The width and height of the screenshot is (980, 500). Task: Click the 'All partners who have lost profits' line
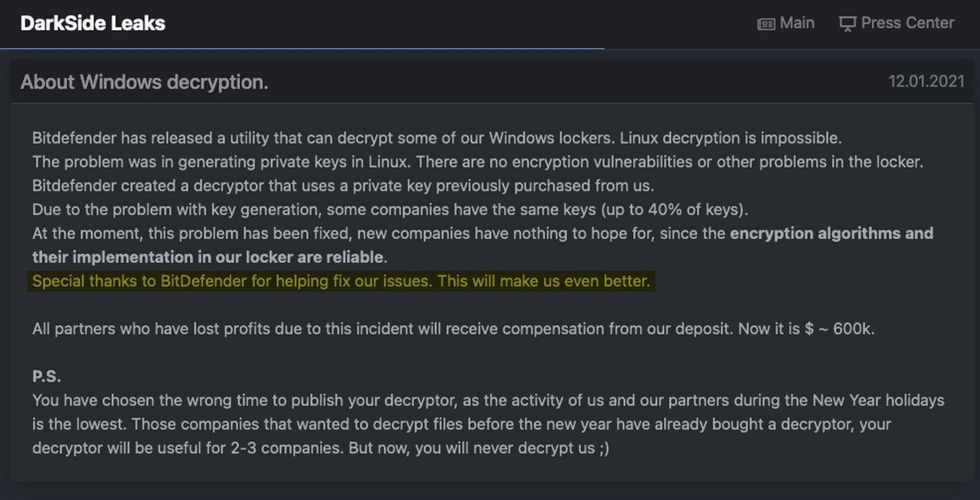[453, 328]
